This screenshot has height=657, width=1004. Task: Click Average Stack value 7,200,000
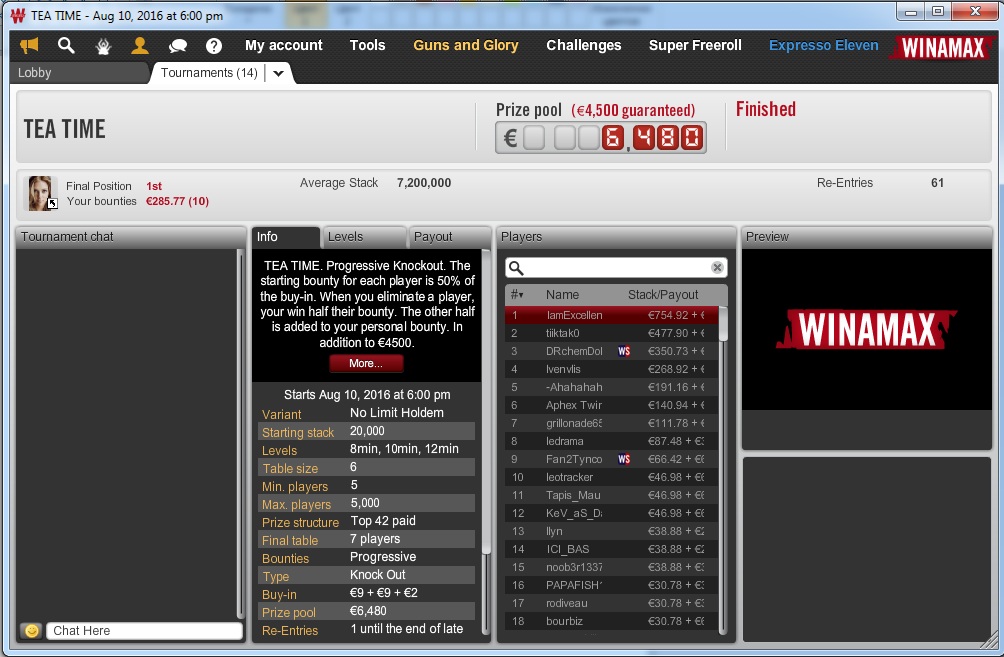(424, 183)
